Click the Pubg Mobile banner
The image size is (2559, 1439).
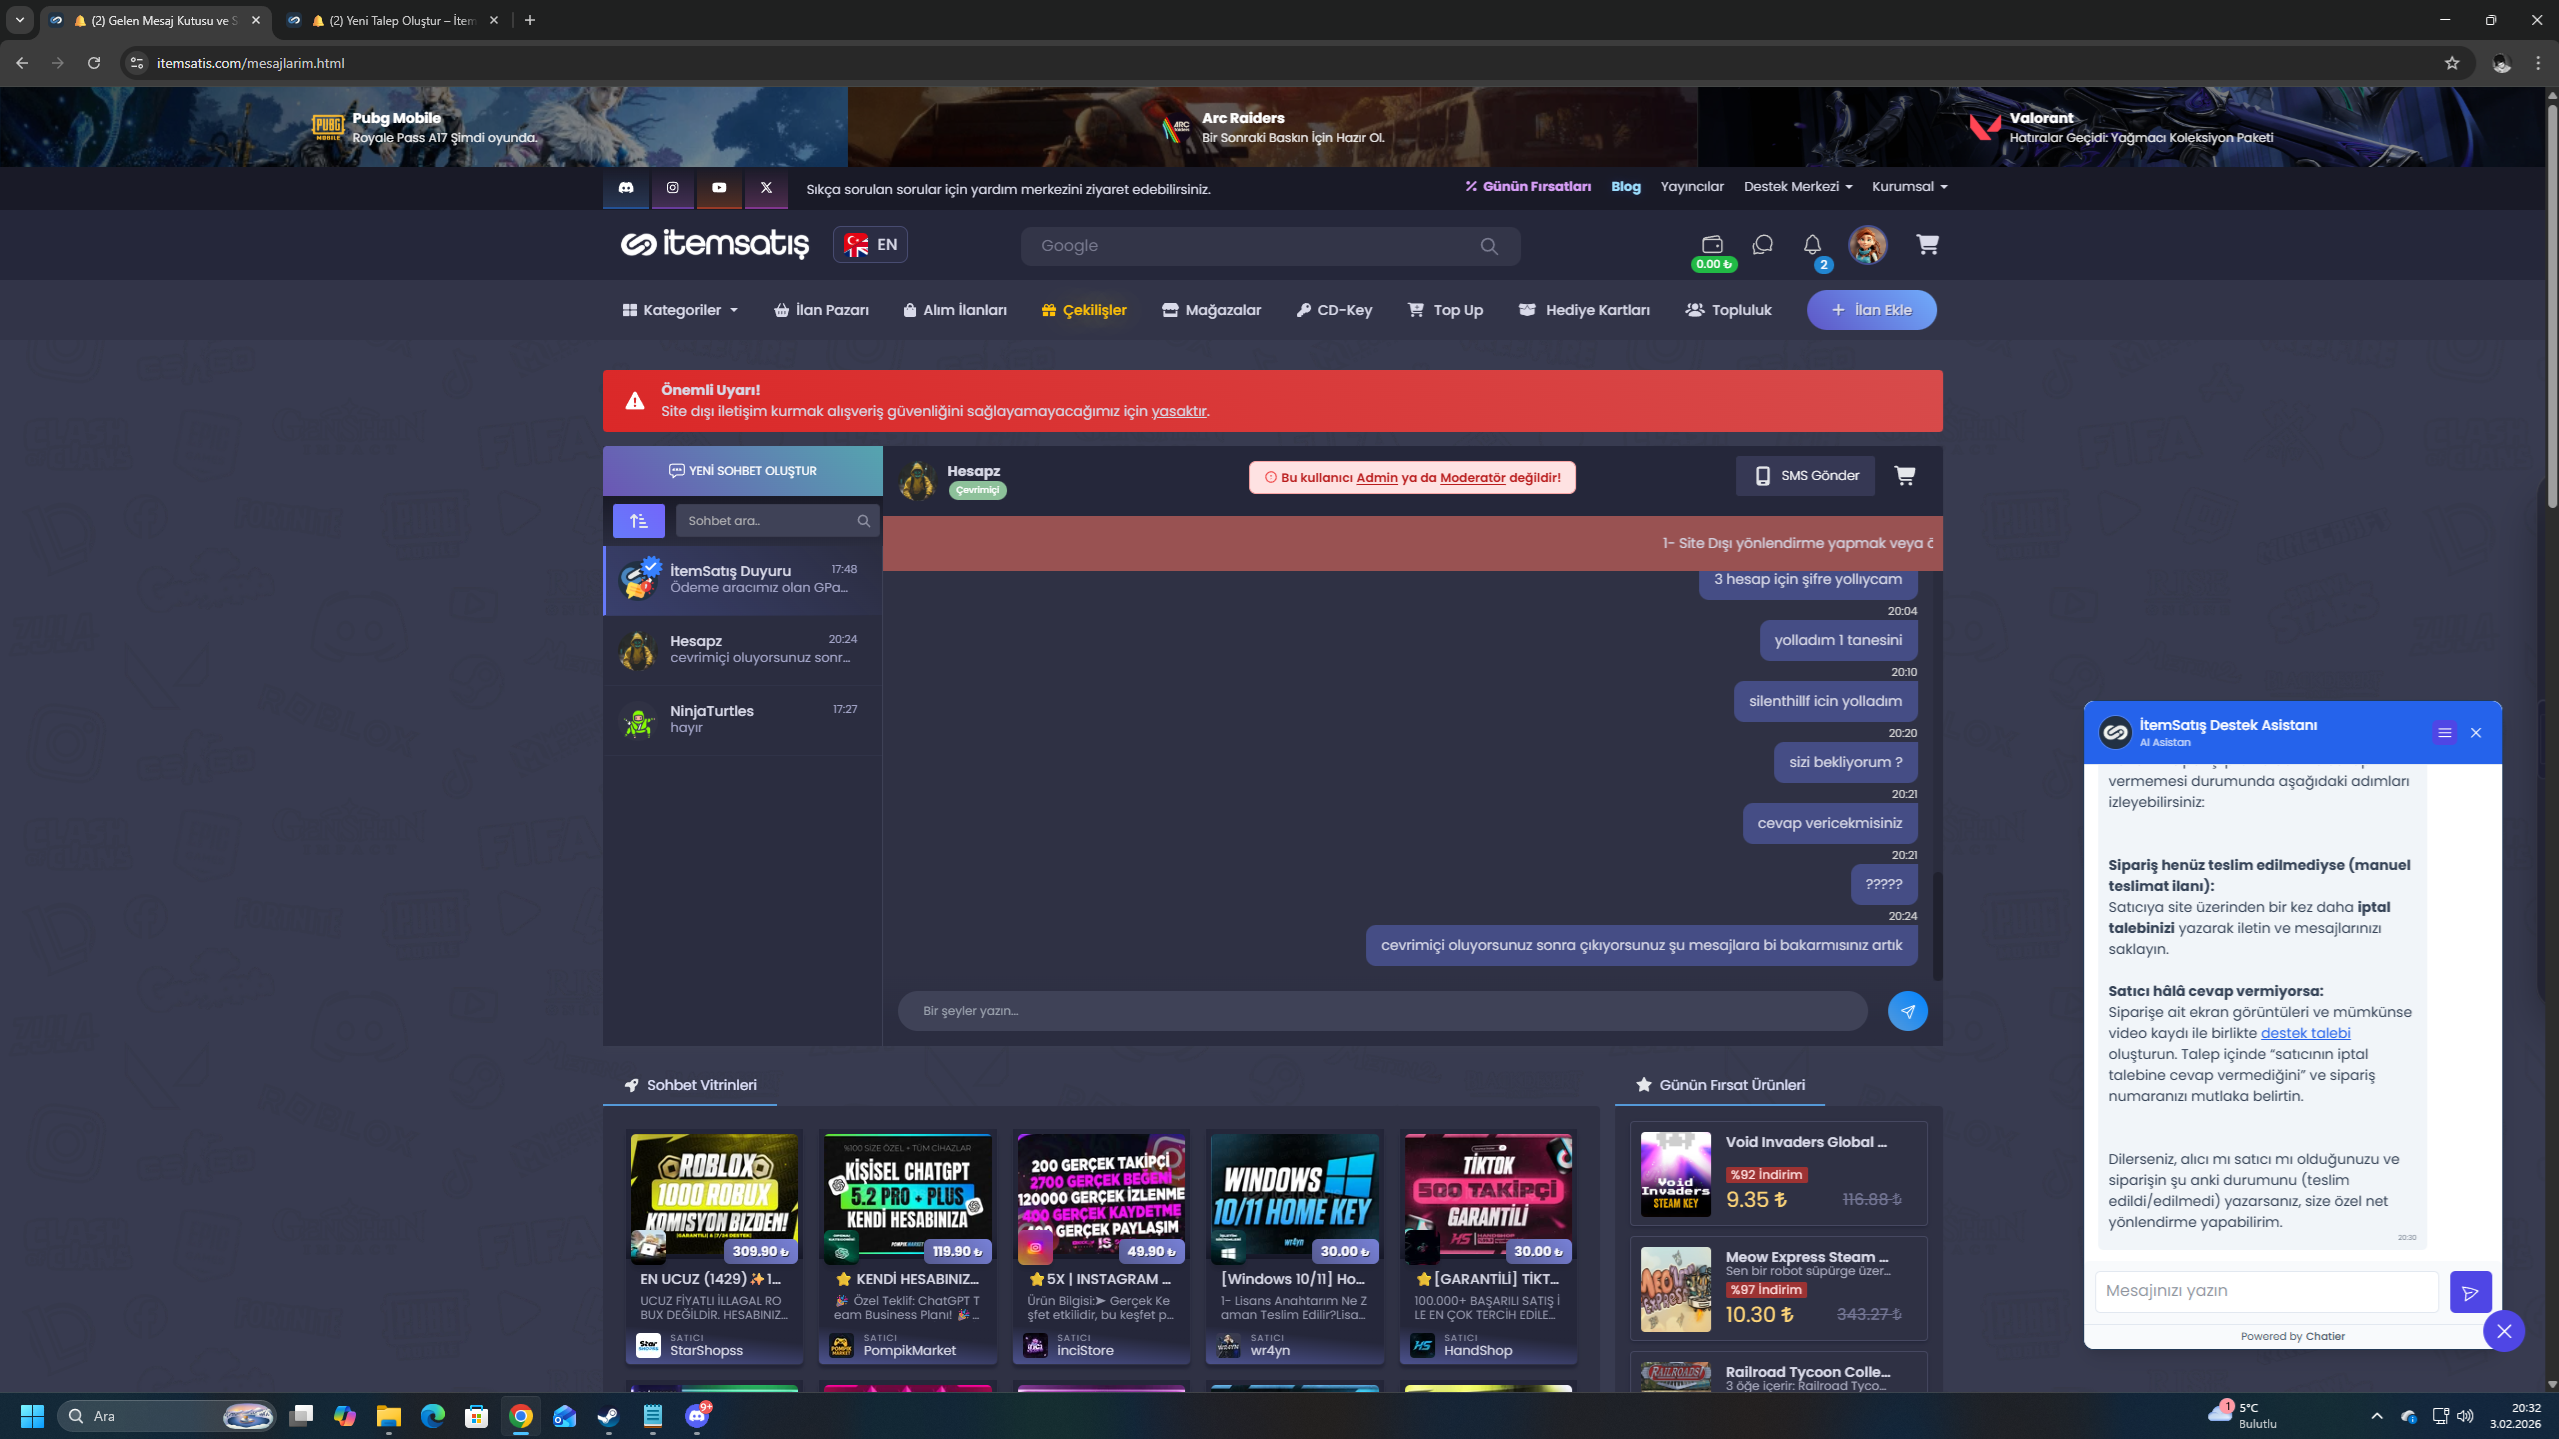click(x=424, y=127)
